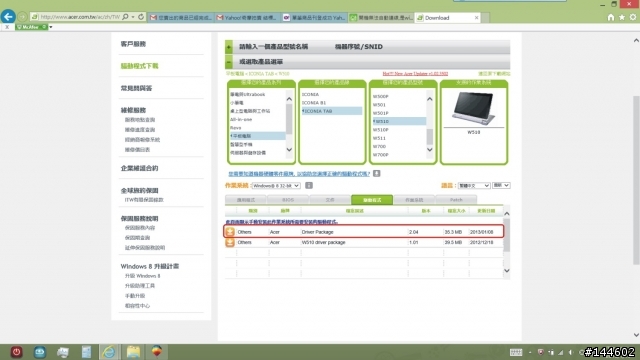
Task: Select W500P in model list
Action: click(380, 96)
